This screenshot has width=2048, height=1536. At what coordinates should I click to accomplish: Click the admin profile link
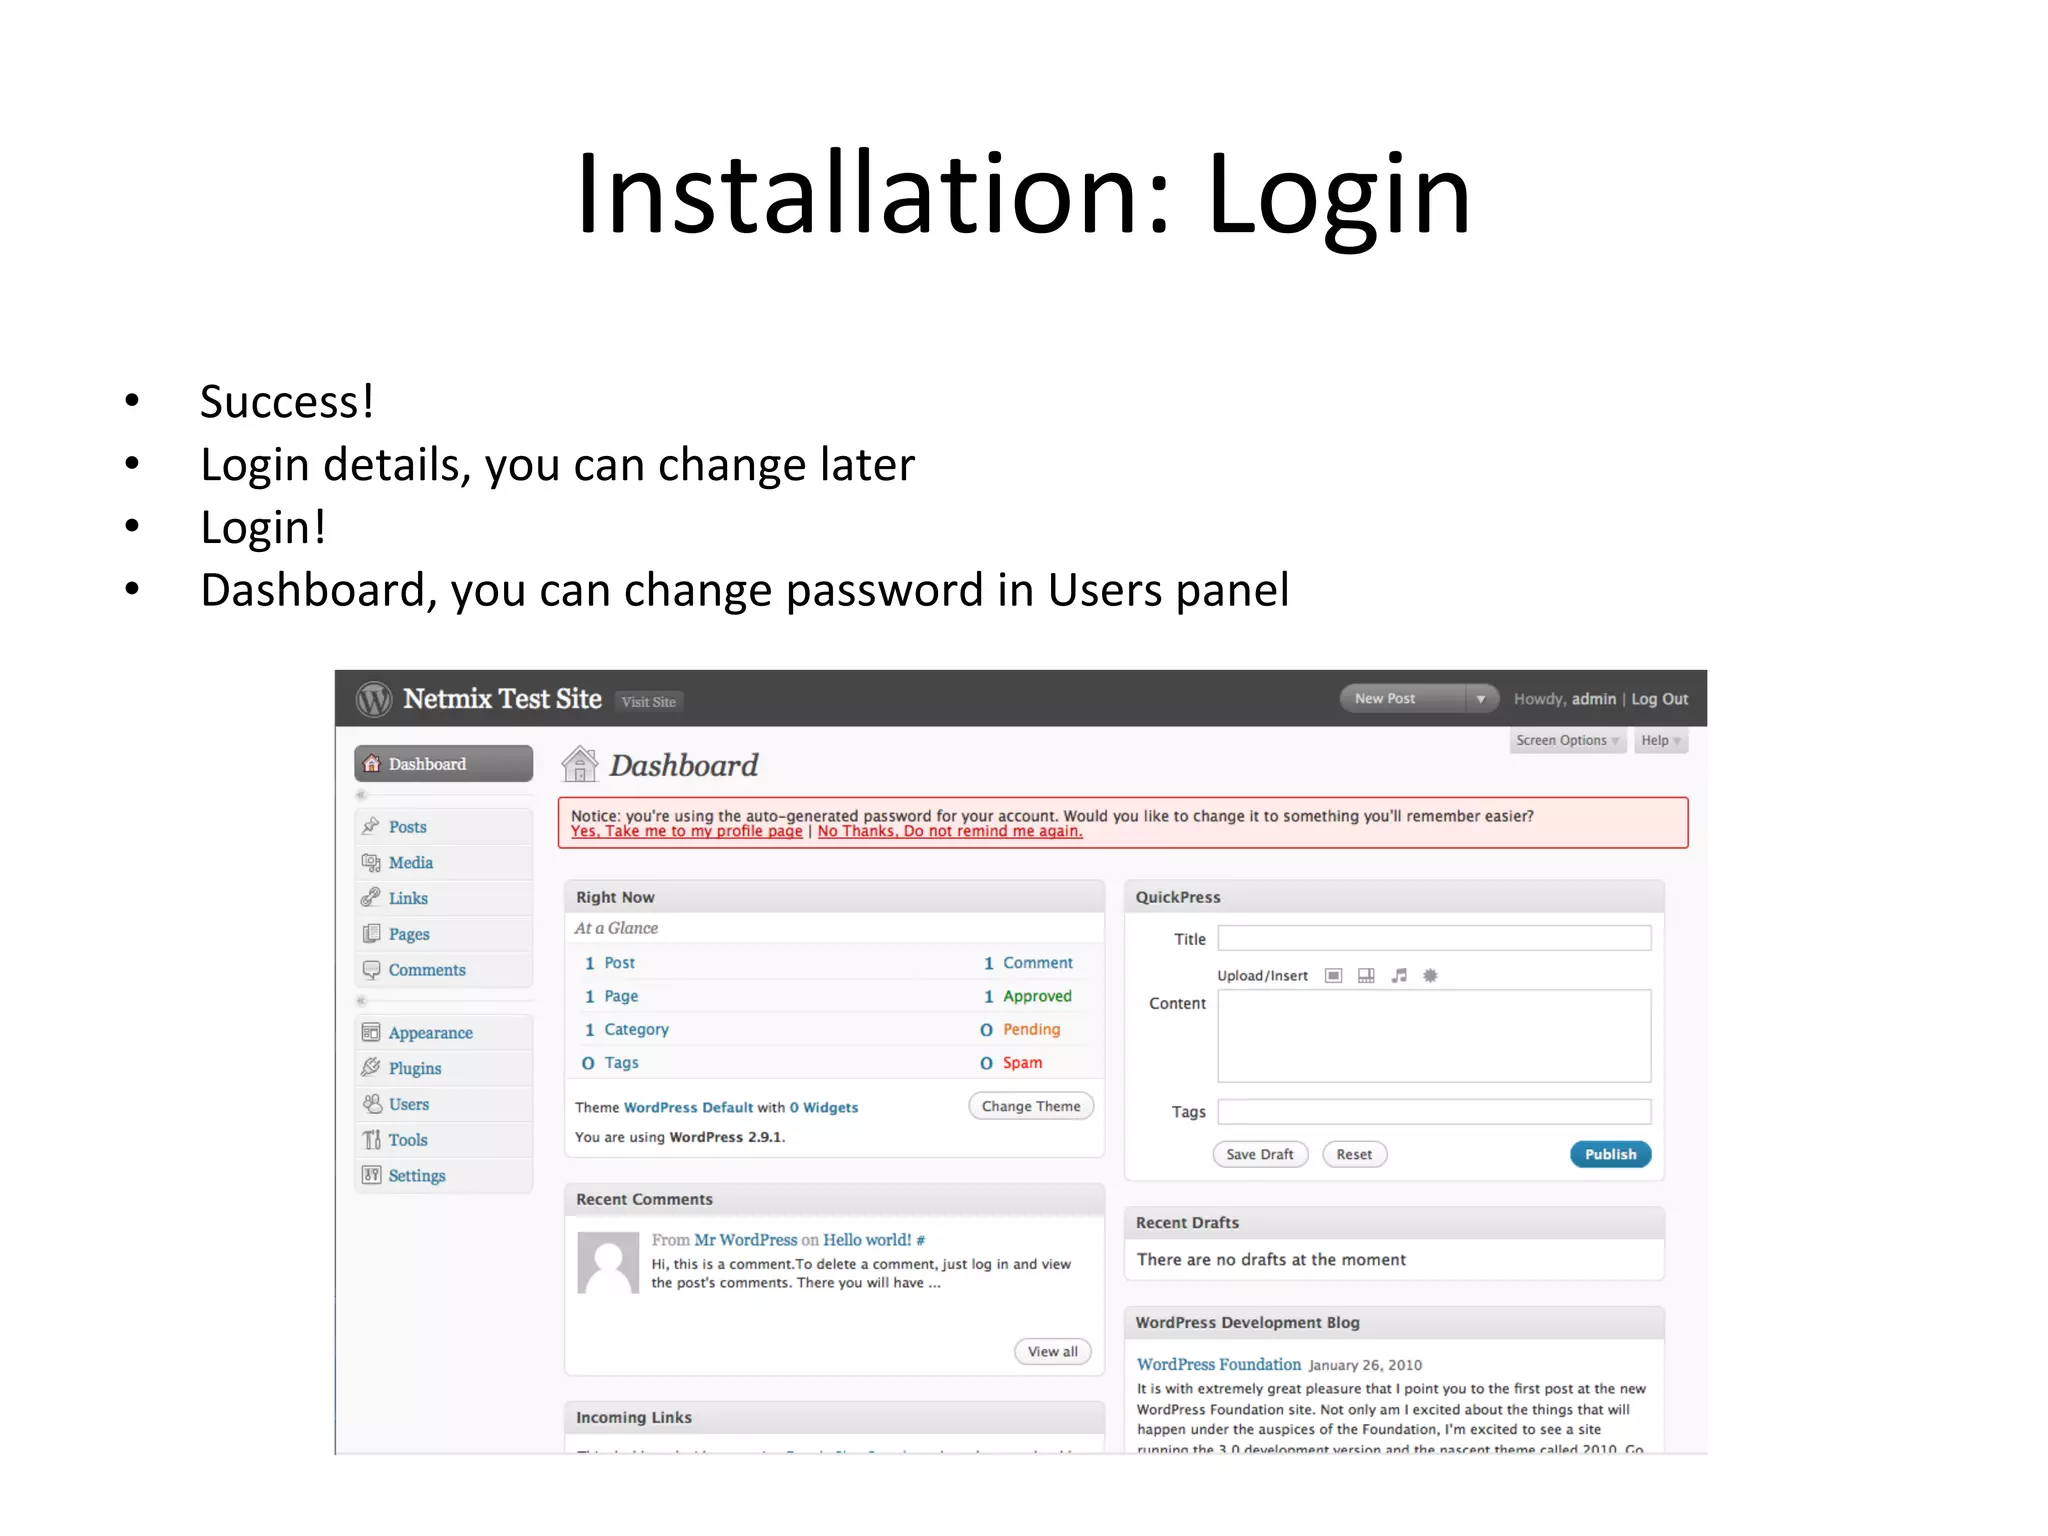pyautogui.click(x=1594, y=699)
